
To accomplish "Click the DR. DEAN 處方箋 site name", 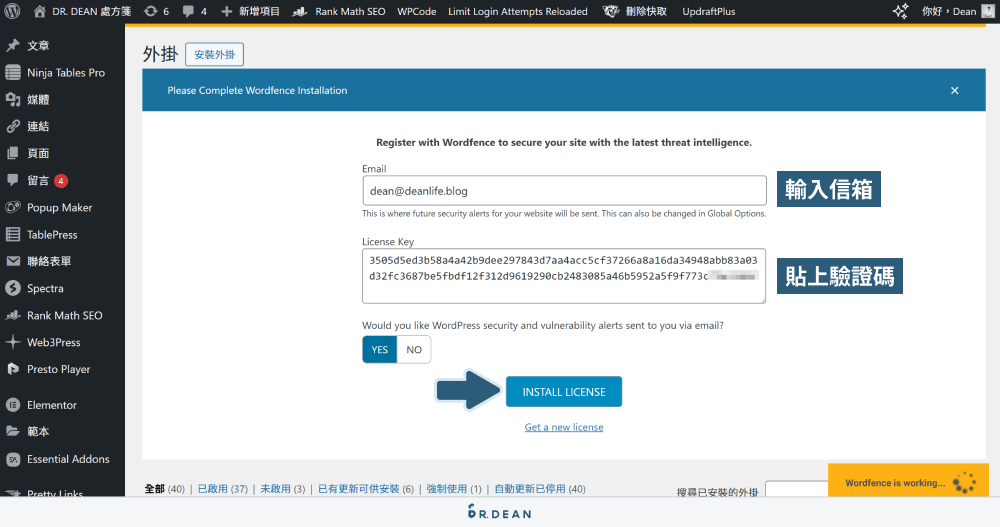I will click(x=91, y=11).
